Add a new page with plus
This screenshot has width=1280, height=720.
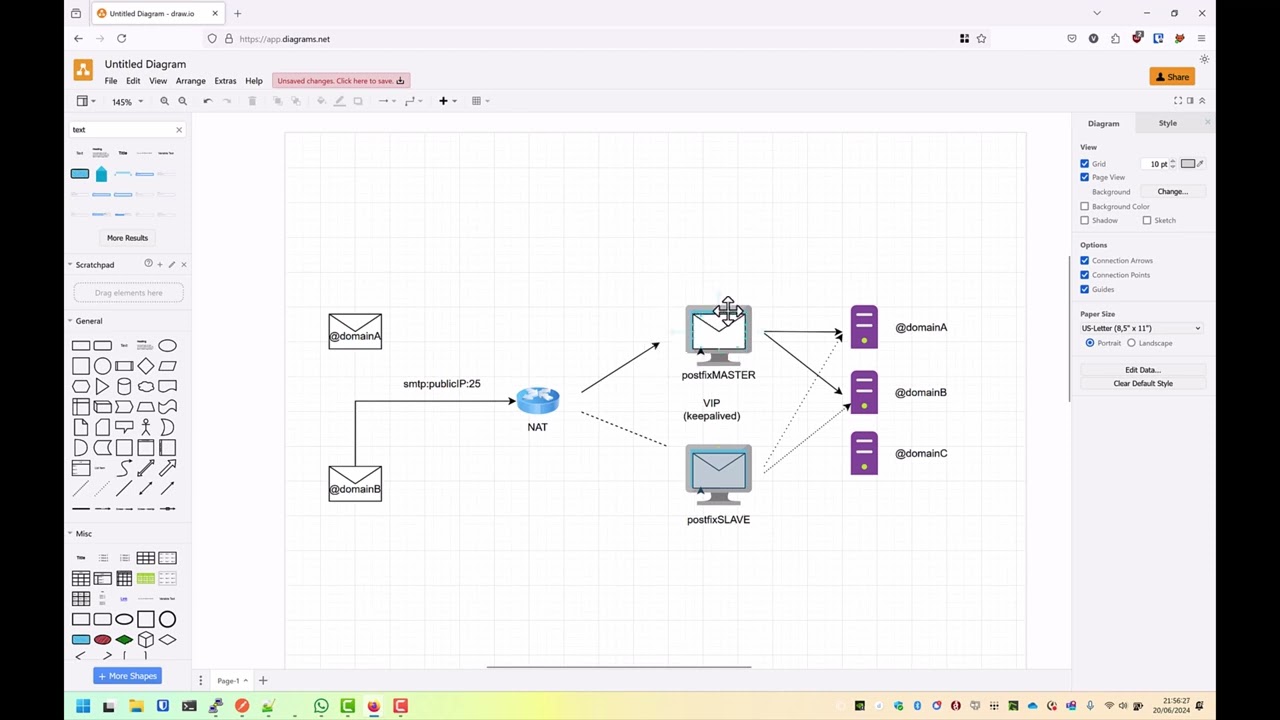pyautogui.click(x=263, y=681)
